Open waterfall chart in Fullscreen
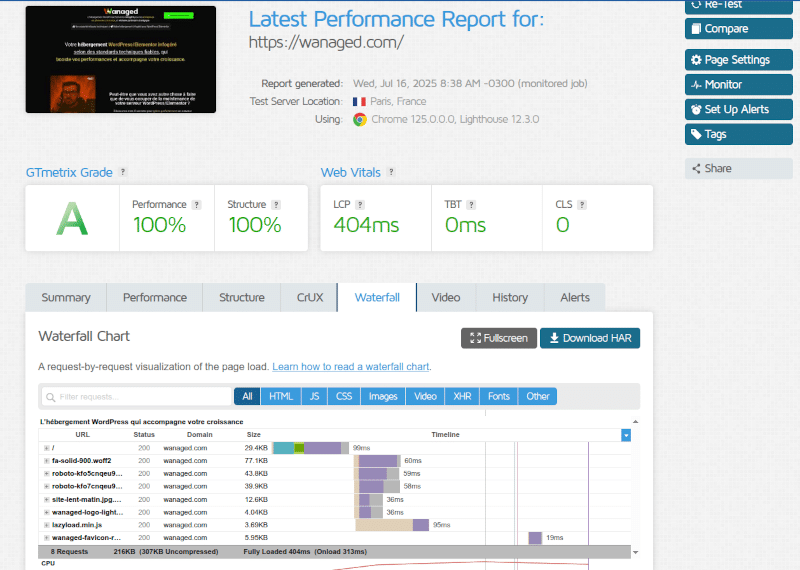800x570 pixels. (x=498, y=338)
